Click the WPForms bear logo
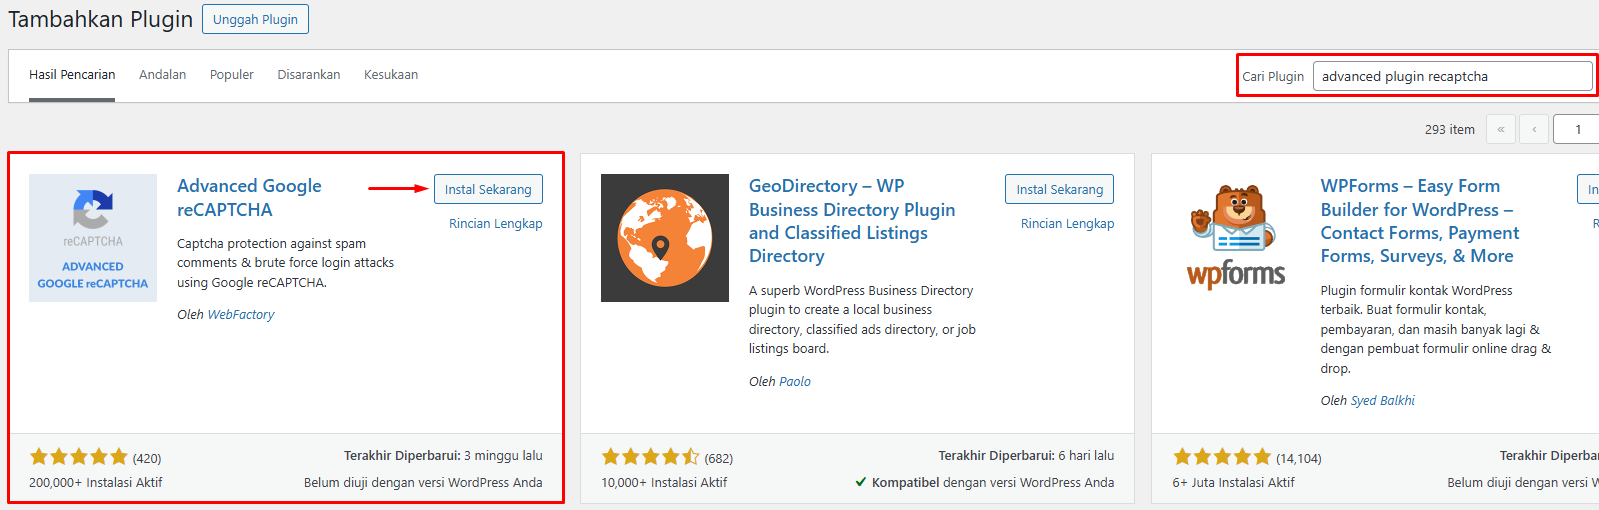Image resolution: width=1599 pixels, height=510 pixels. (x=1236, y=238)
